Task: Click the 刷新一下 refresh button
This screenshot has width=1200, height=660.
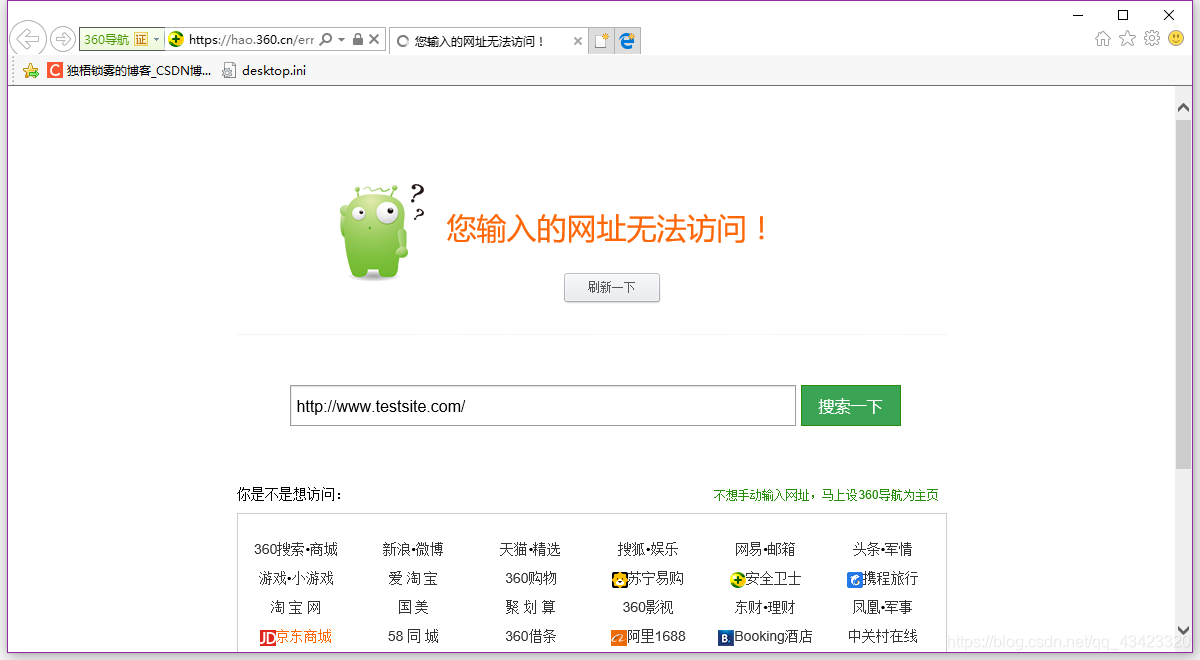Action: (x=612, y=287)
